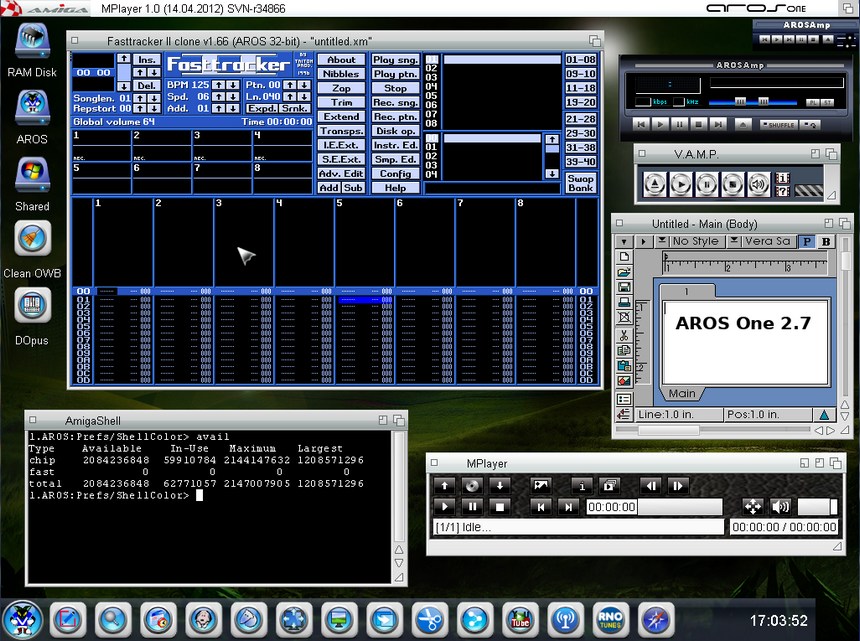Screen dimensions: 860x641
Task: Decrease Ln. value with its down arrow
Action: tap(304, 97)
